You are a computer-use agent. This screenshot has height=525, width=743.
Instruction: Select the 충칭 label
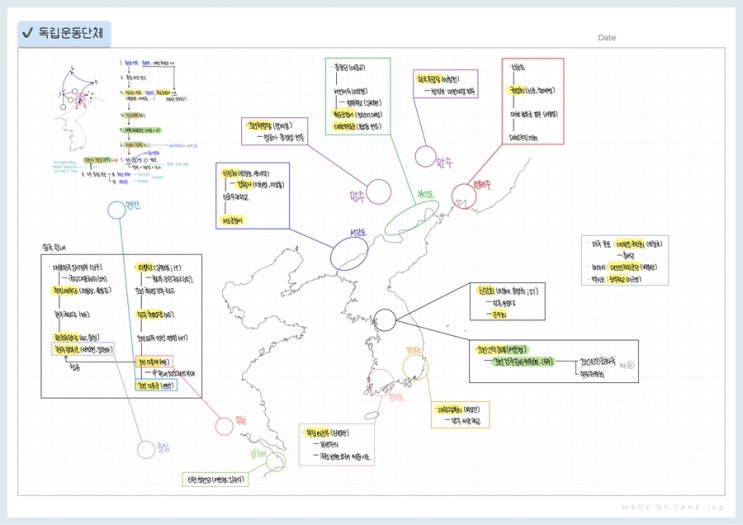163,447
